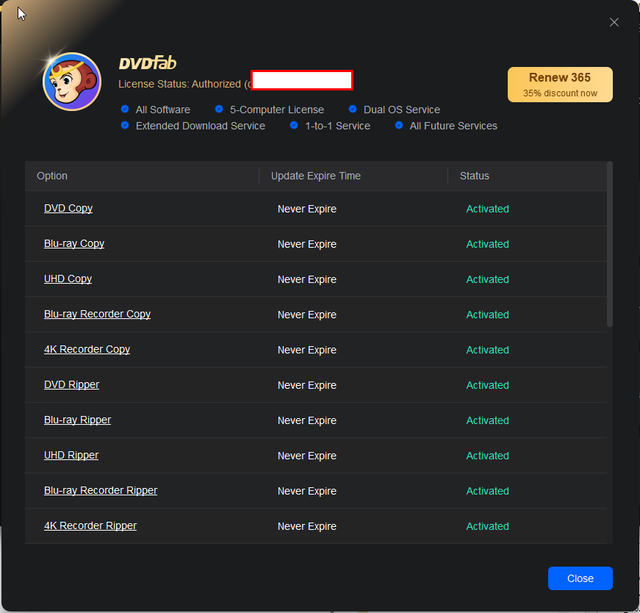640x613 pixels.
Task: Click the blue check next to Extended Download Service
Action: click(x=125, y=125)
